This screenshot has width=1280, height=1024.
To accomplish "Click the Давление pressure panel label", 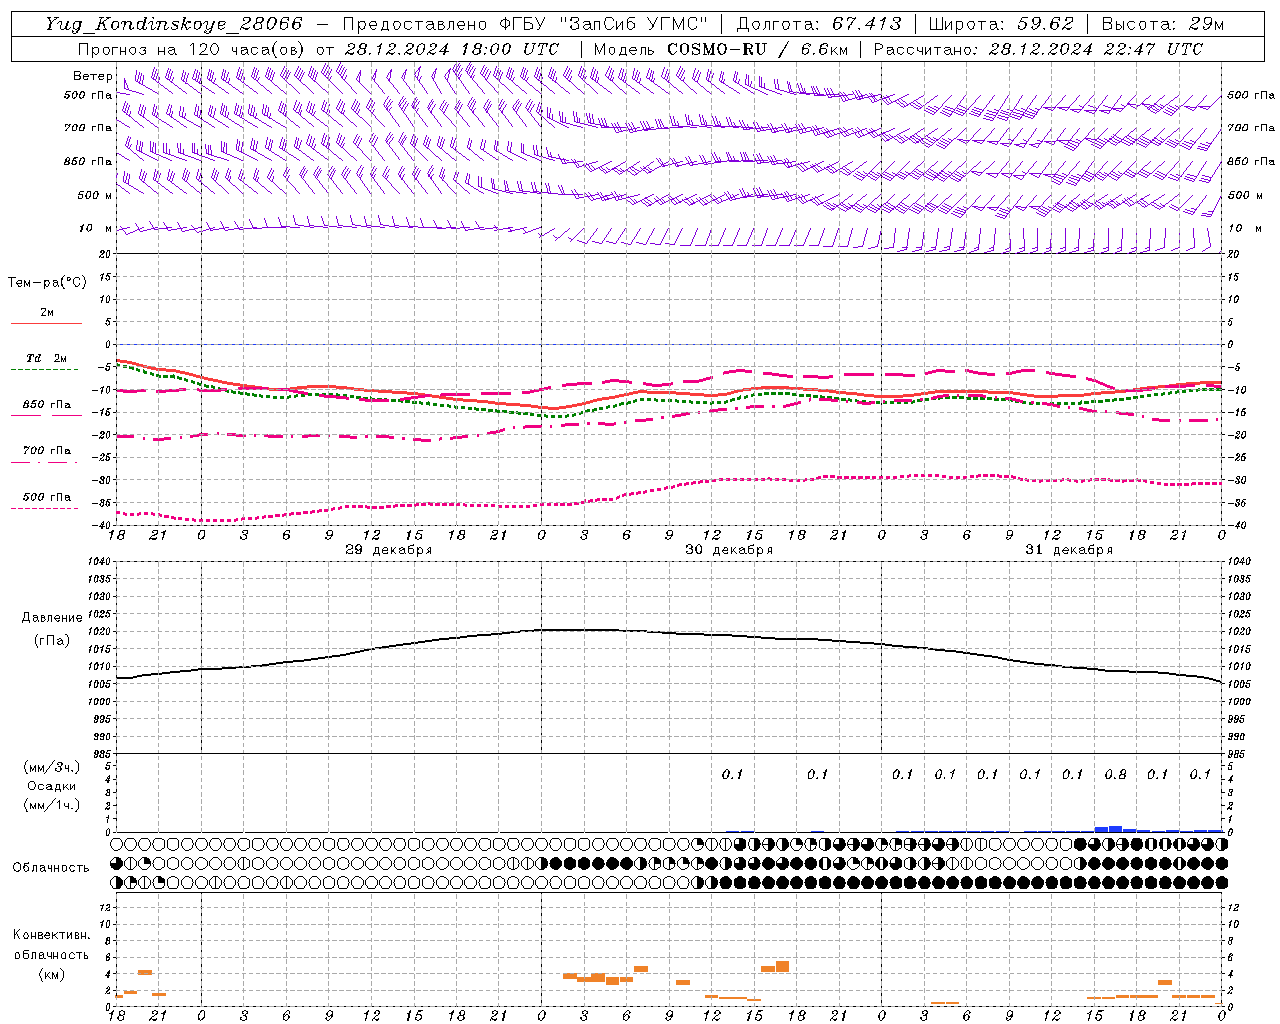I will (x=52, y=618).
